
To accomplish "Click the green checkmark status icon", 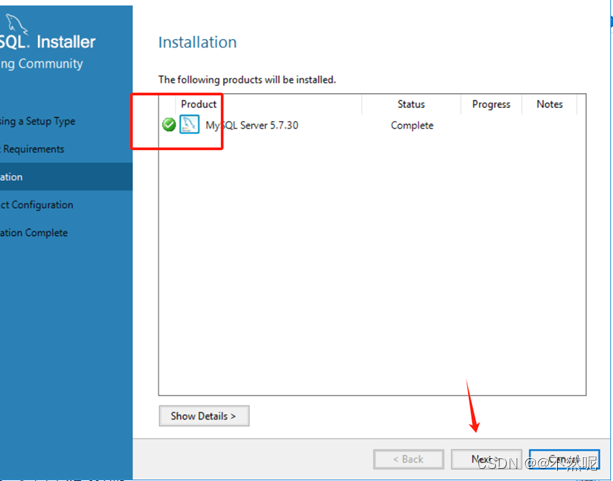I will [x=169, y=125].
